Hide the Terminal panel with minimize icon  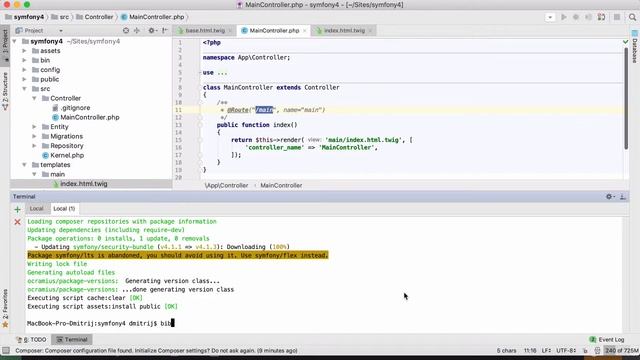[623, 197]
